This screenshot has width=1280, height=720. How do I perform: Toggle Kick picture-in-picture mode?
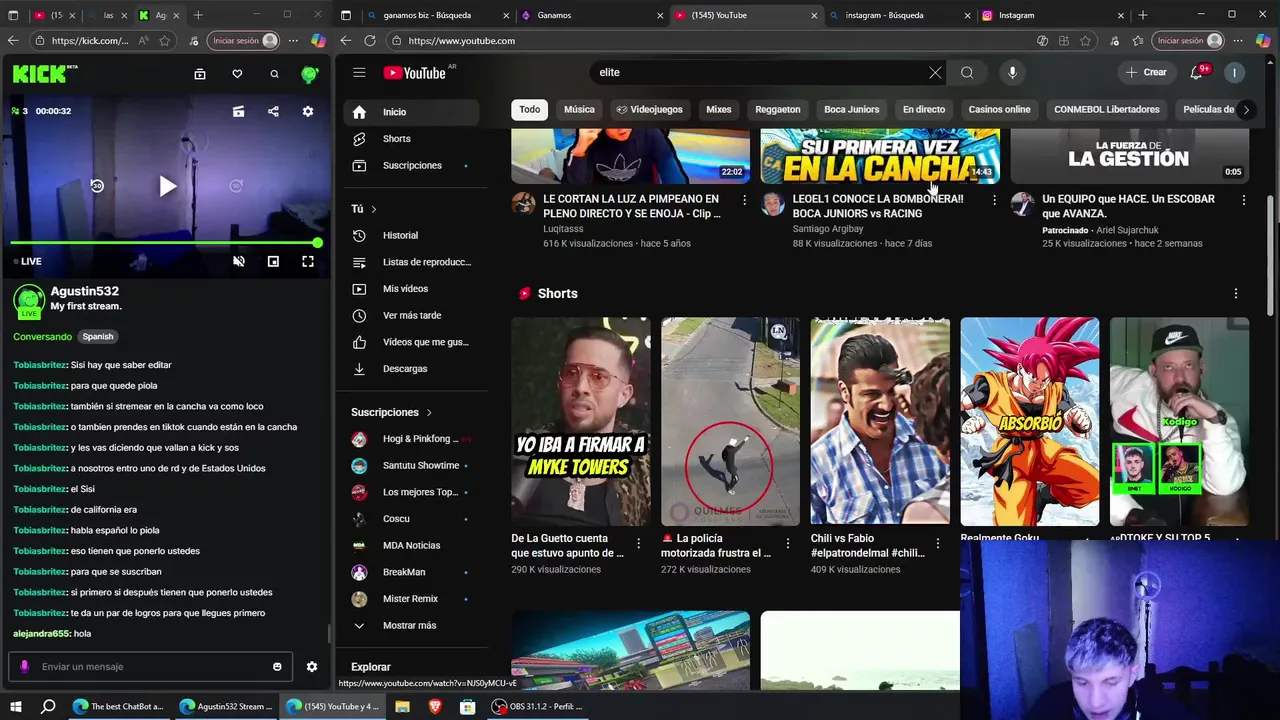pos(273,262)
